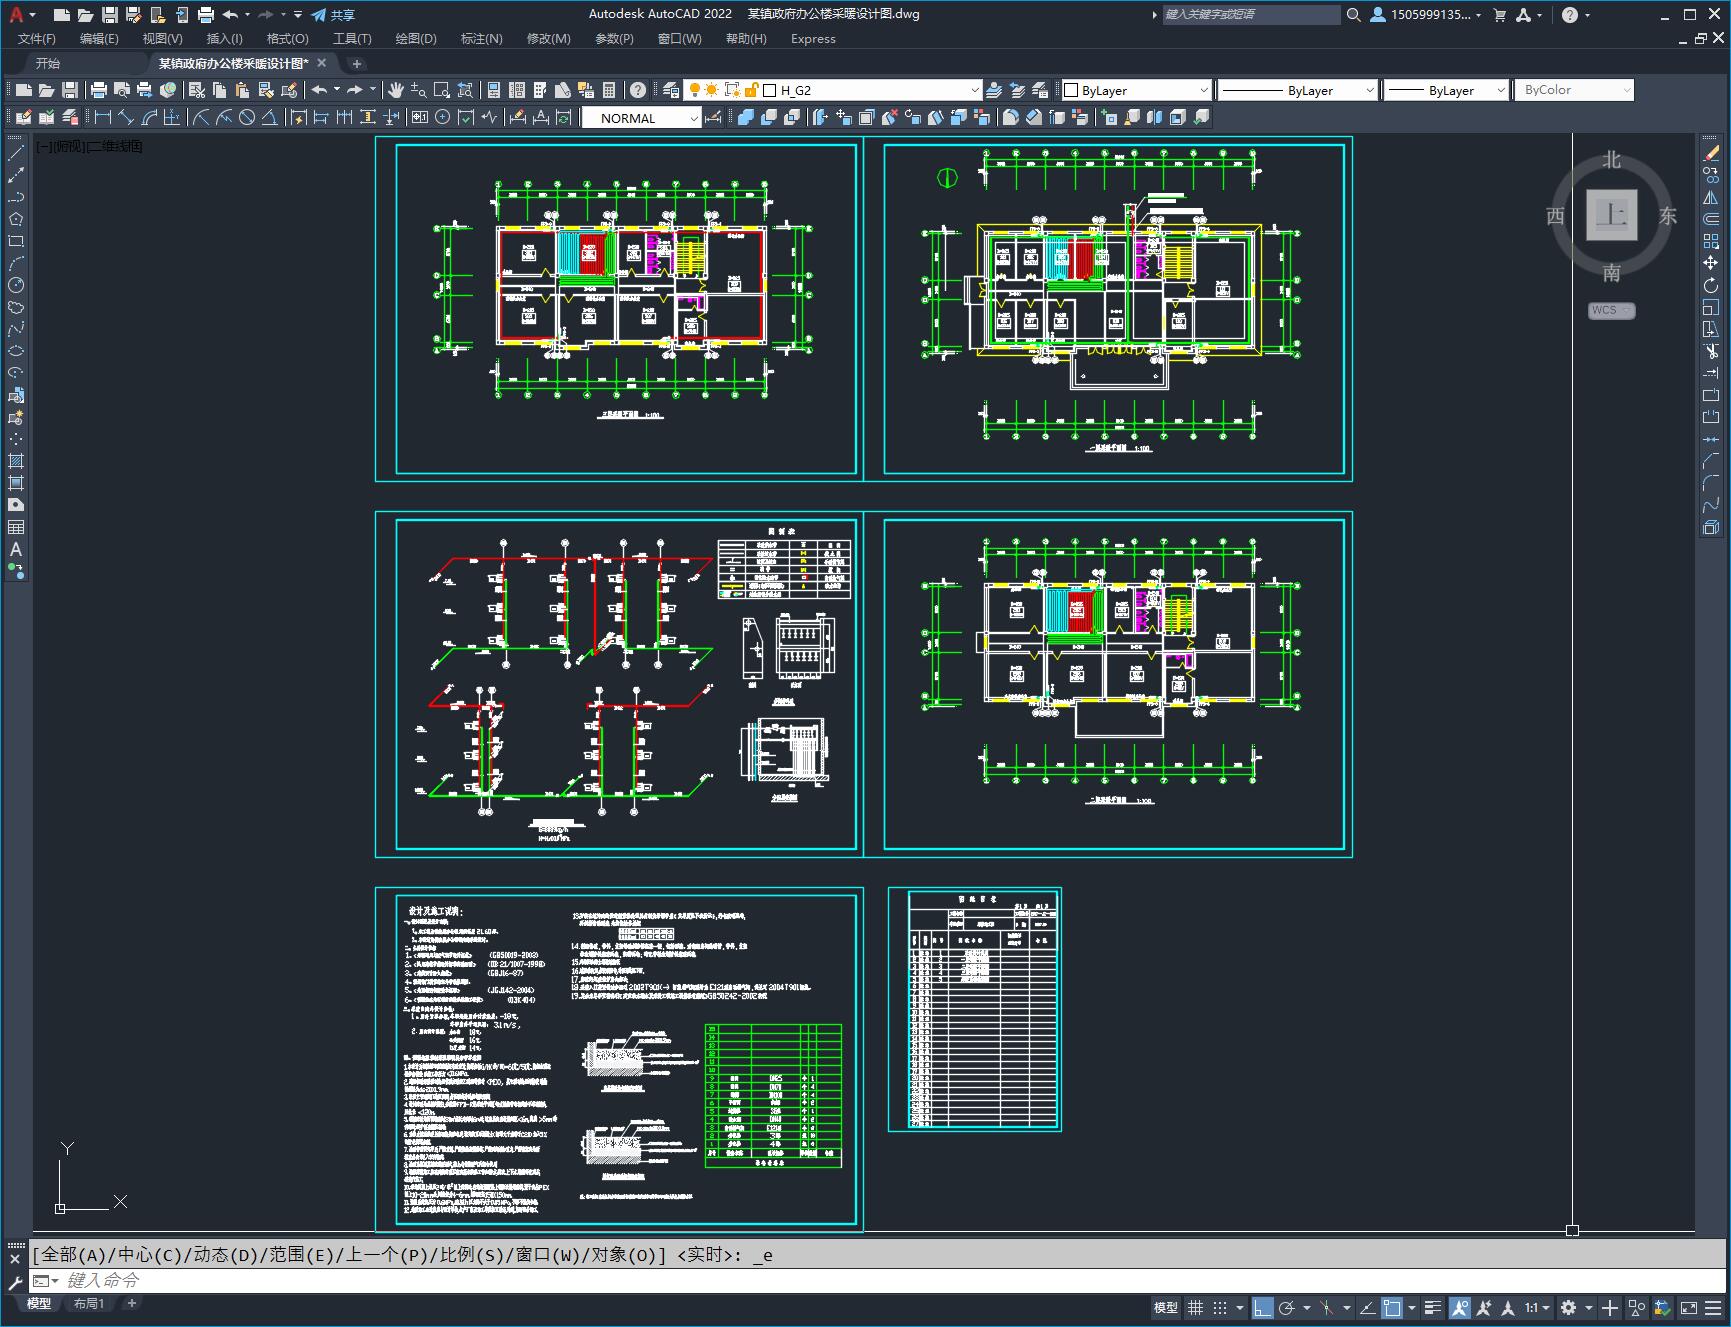Click the 上 face of ViewCube
This screenshot has width=1731, height=1327.
[x=1611, y=215]
